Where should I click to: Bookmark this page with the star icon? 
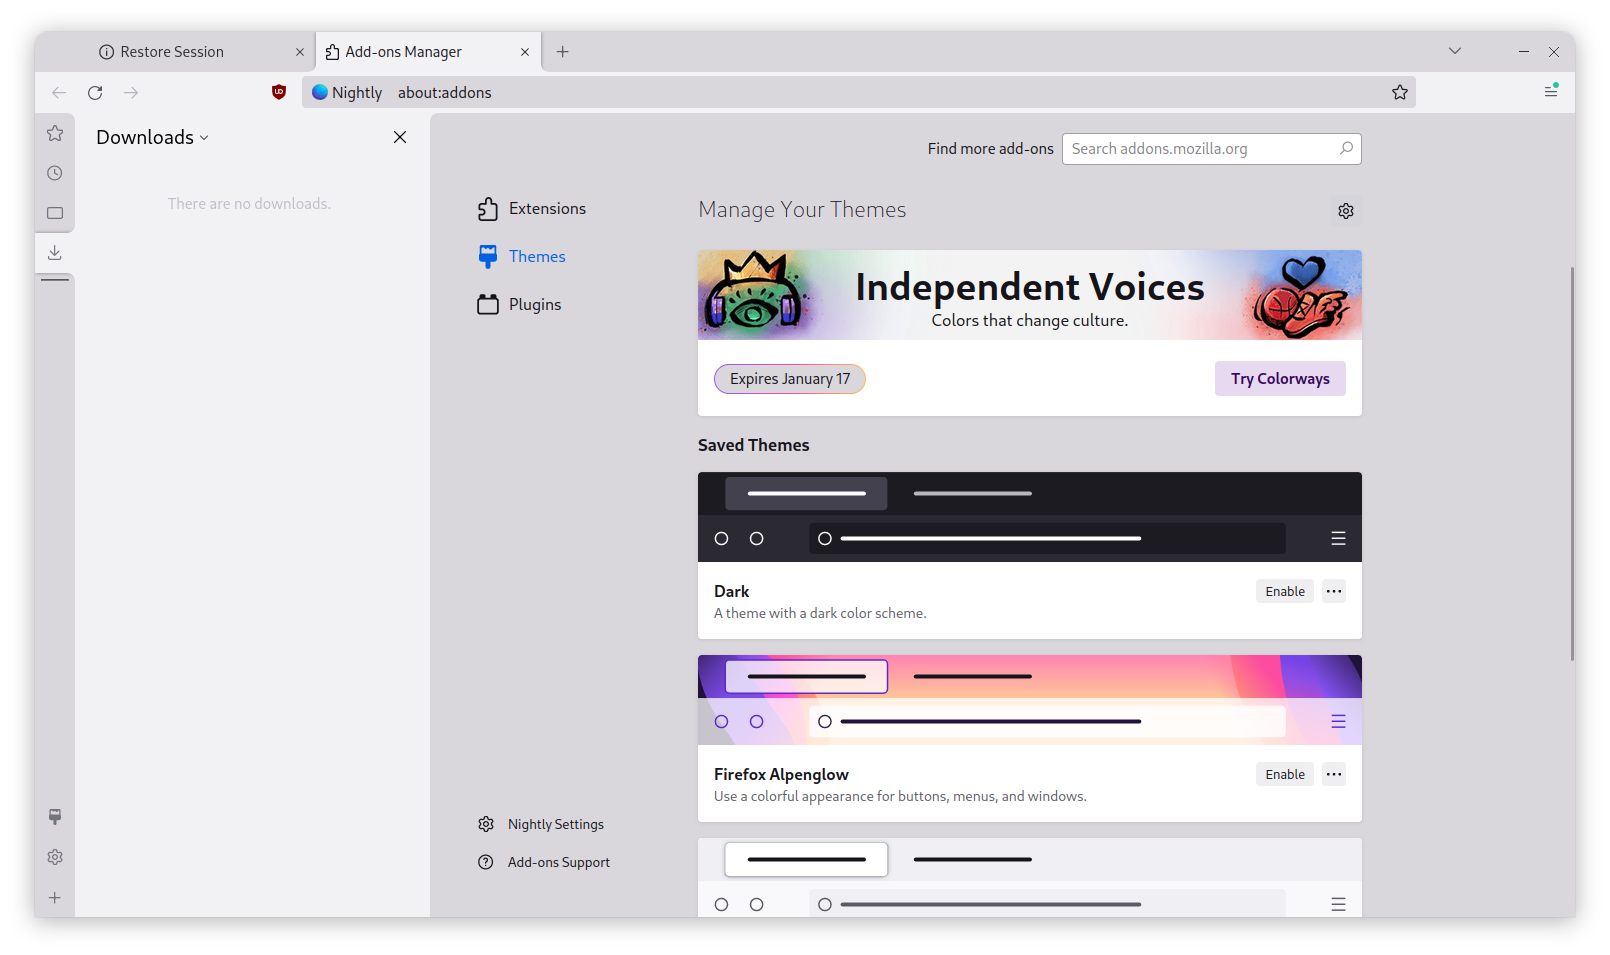pyautogui.click(x=1400, y=92)
